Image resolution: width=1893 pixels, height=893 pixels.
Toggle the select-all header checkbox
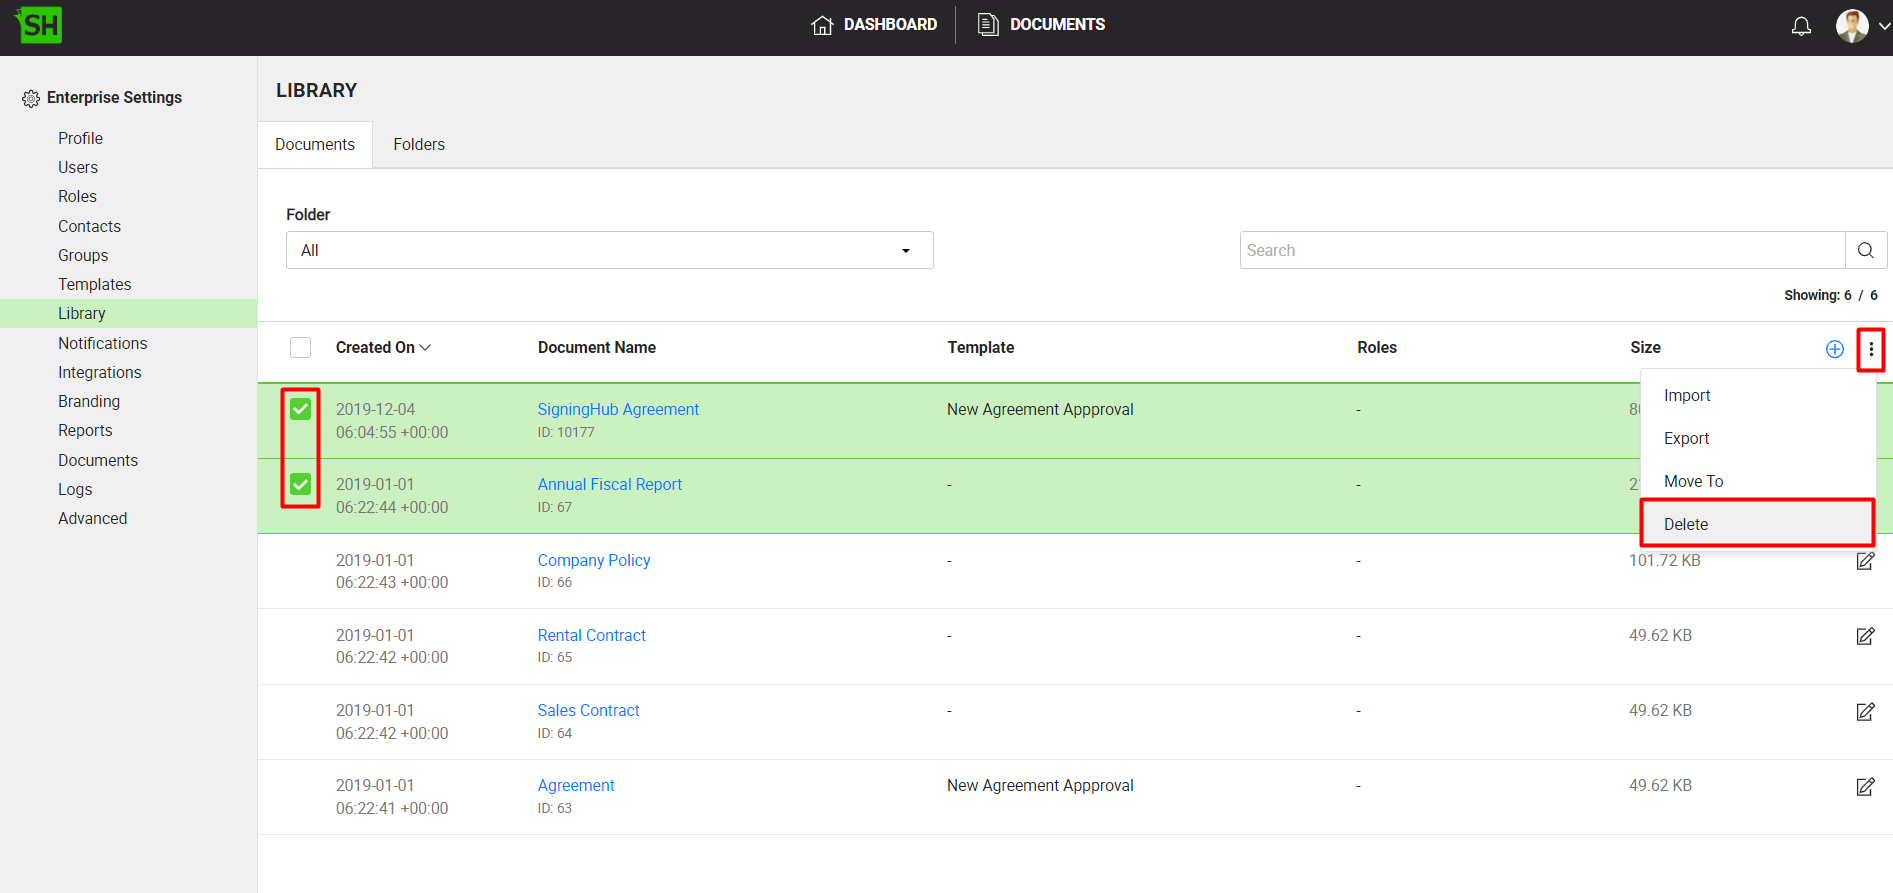click(300, 348)
